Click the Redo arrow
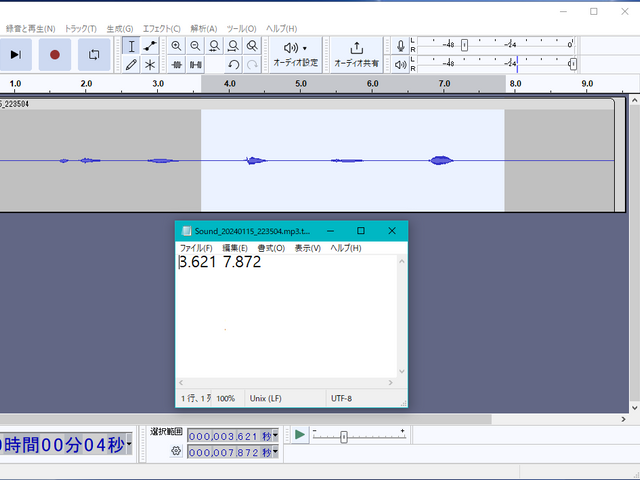This screenshot has height=480, width=640. click(252, 64)
